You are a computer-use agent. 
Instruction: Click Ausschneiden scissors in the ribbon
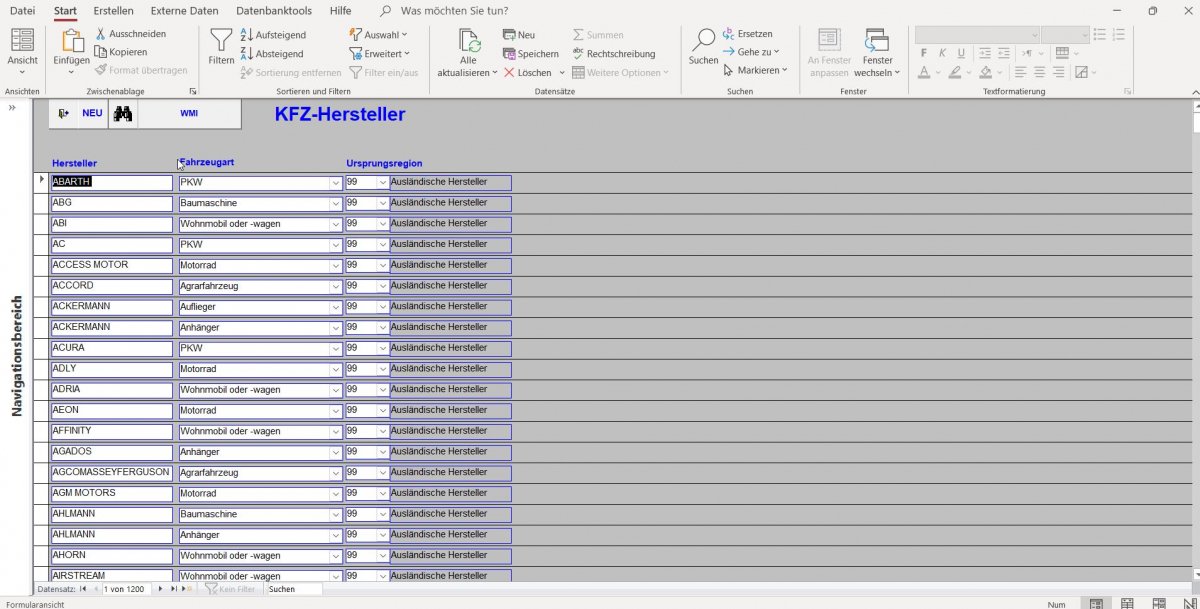[x=131, y=34]
